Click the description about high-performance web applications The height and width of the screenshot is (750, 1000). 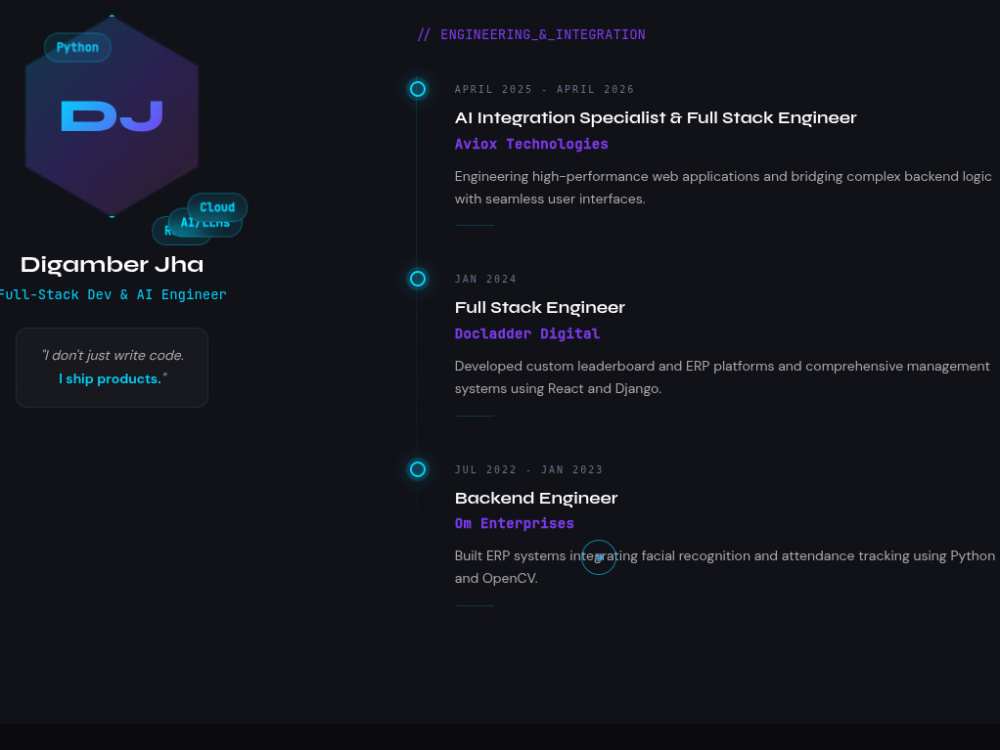pos(723,188)
